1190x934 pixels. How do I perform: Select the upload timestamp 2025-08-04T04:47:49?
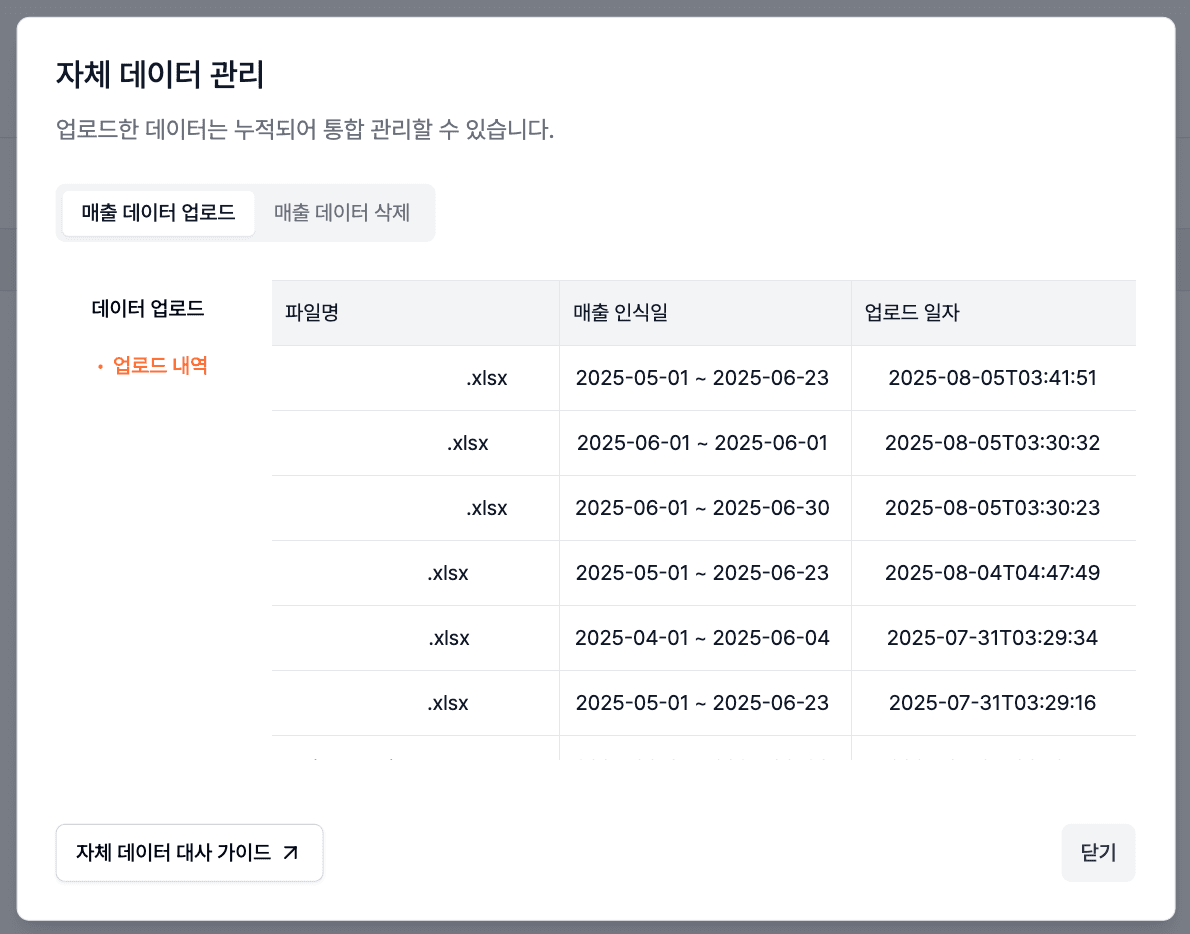(992, 573)
